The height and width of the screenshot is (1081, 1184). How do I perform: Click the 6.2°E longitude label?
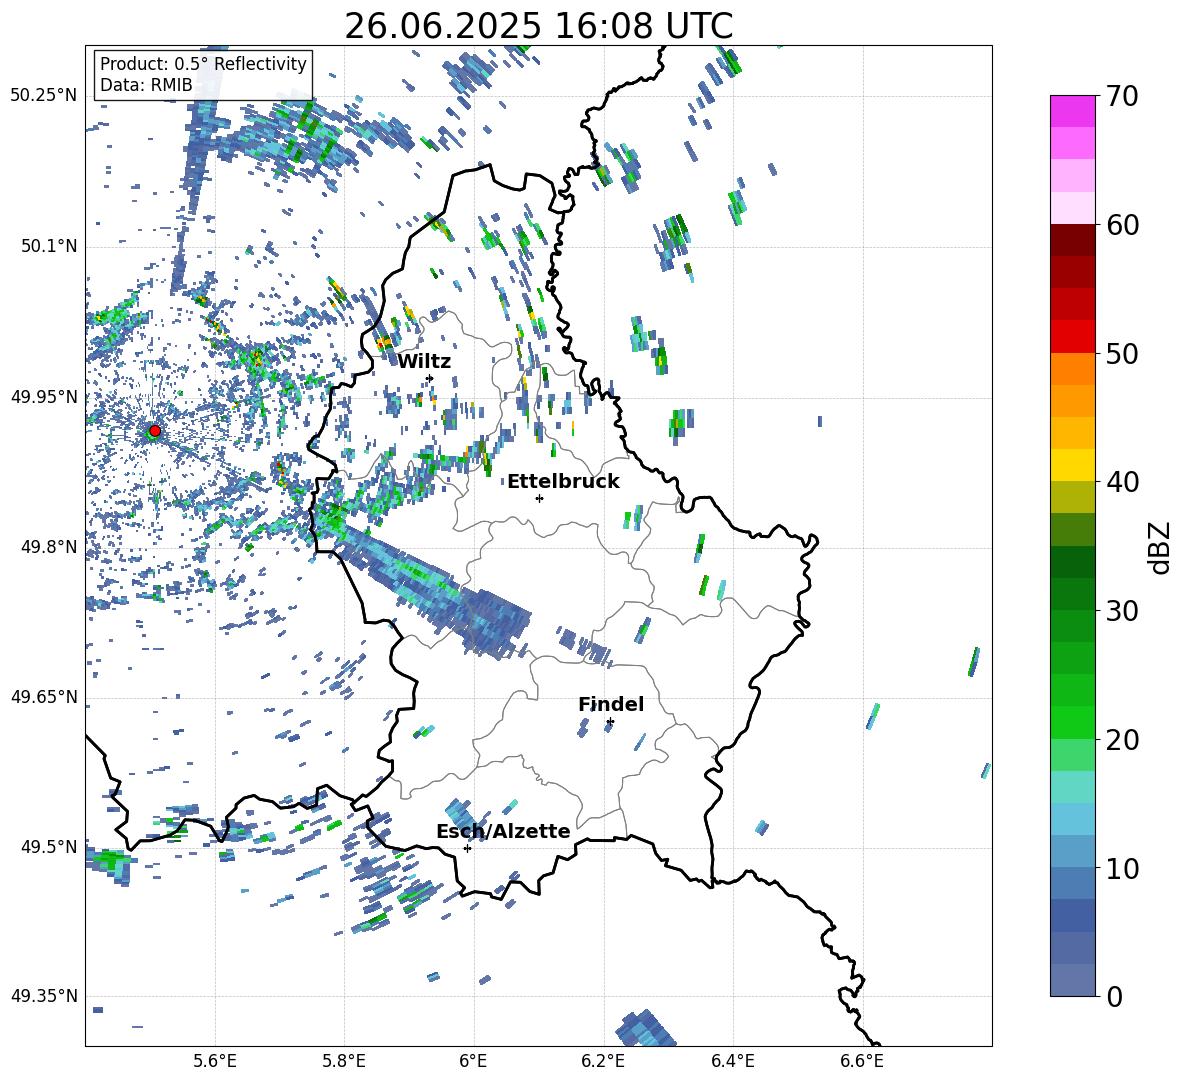603,1061
